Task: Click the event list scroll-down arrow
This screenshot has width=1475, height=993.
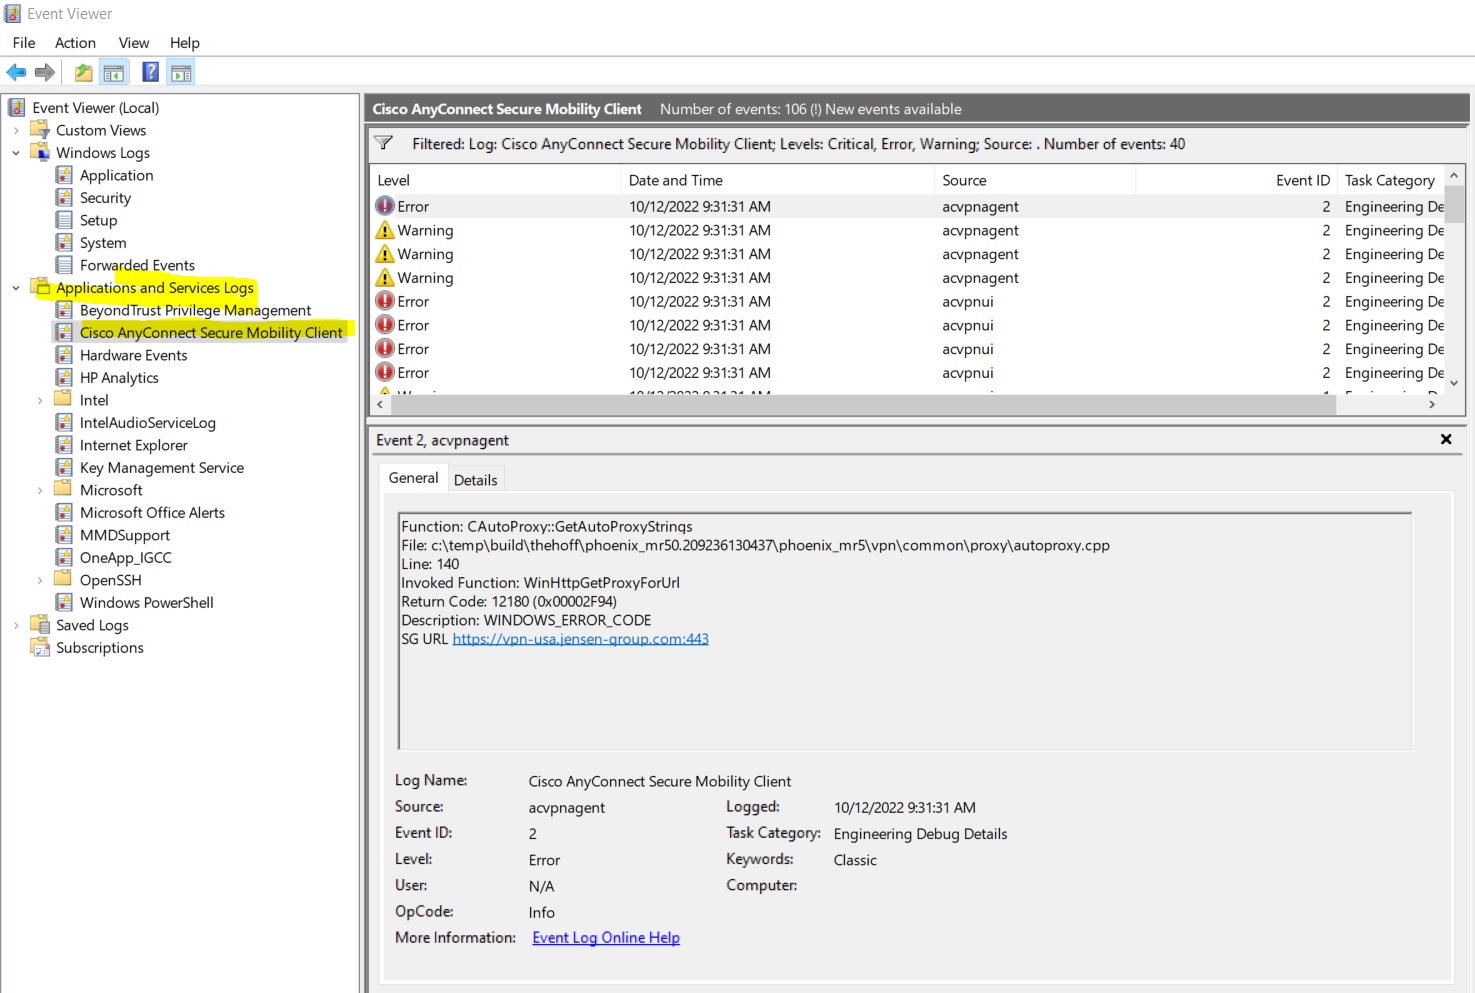Action: (1454, 383)
